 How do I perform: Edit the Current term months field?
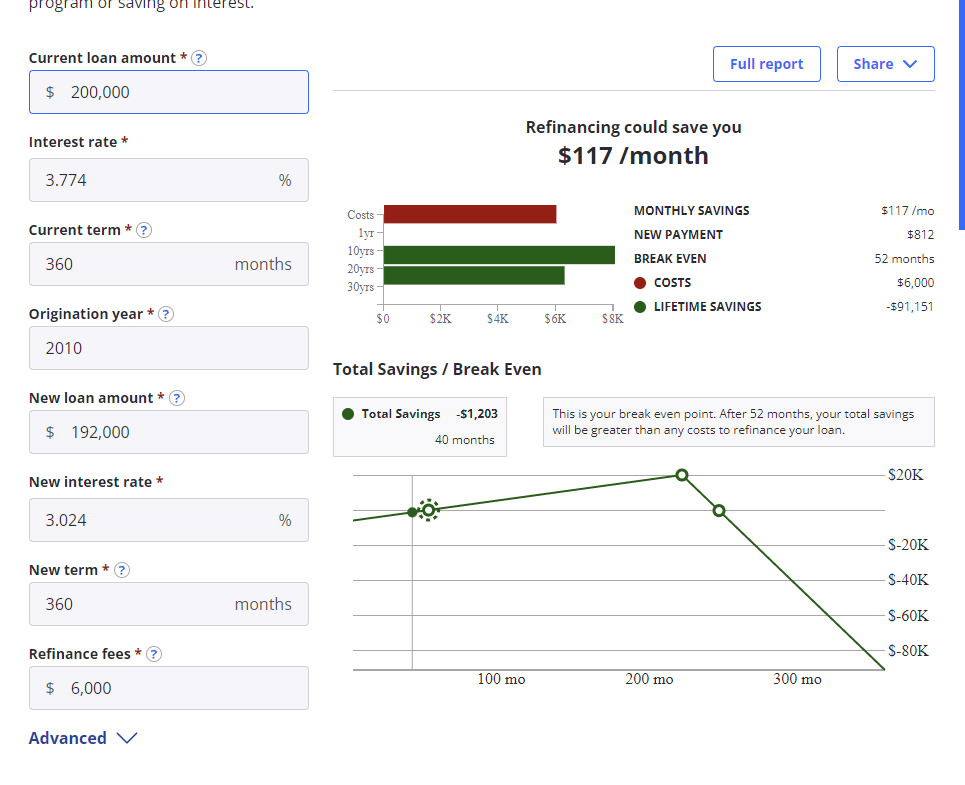pyautogui.click(x=169, y=264)
